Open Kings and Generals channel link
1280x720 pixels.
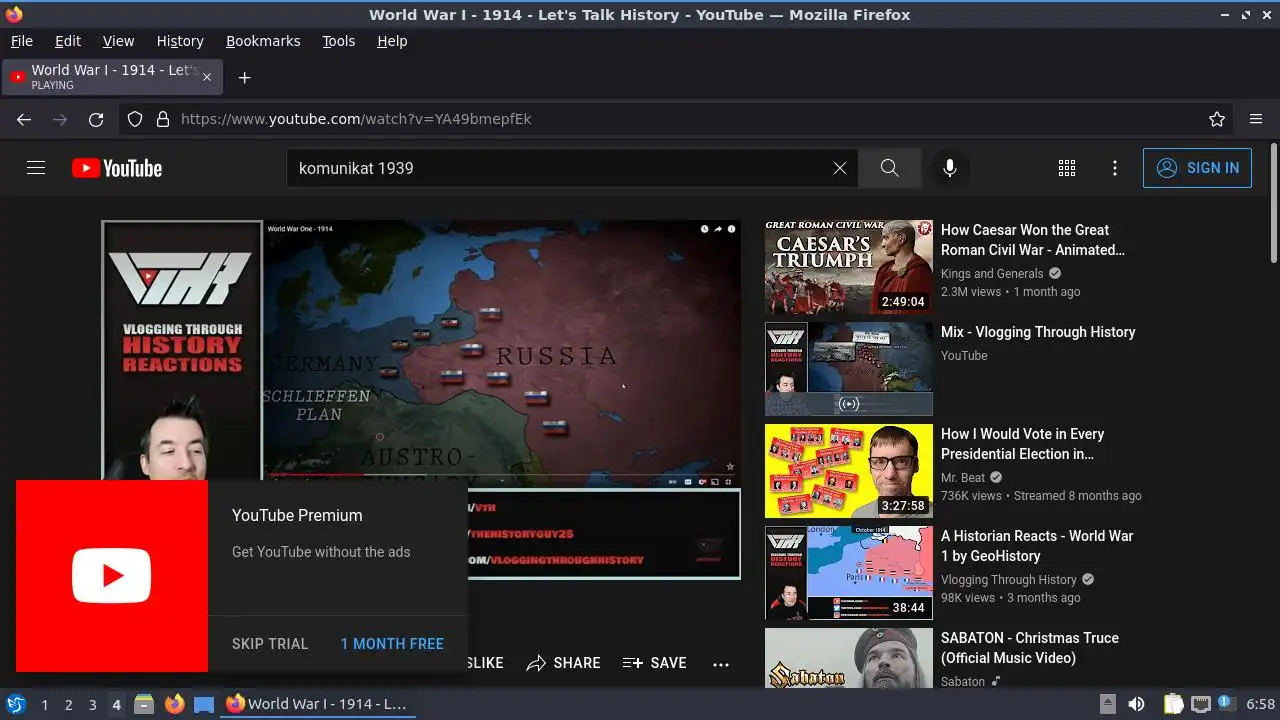coord(992,273)
